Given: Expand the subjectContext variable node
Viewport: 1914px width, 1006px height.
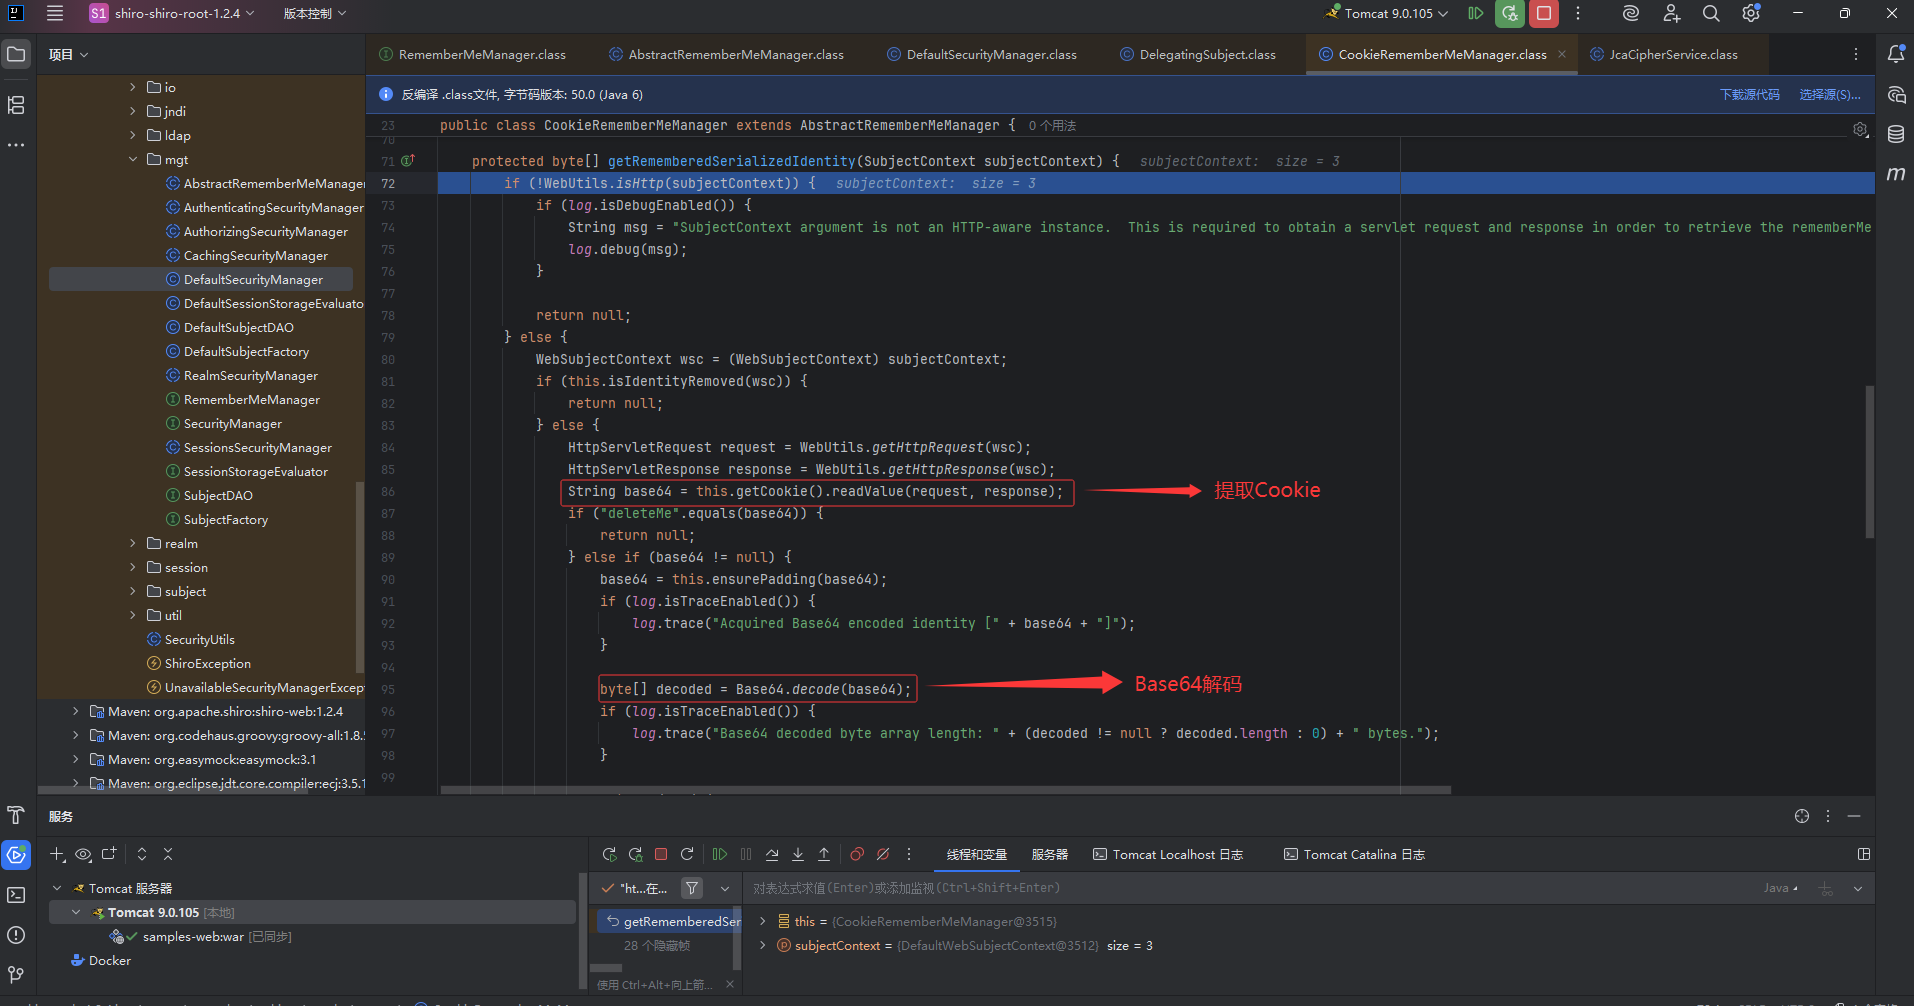Looking at the screenshot, I should (x=763, y=946).
